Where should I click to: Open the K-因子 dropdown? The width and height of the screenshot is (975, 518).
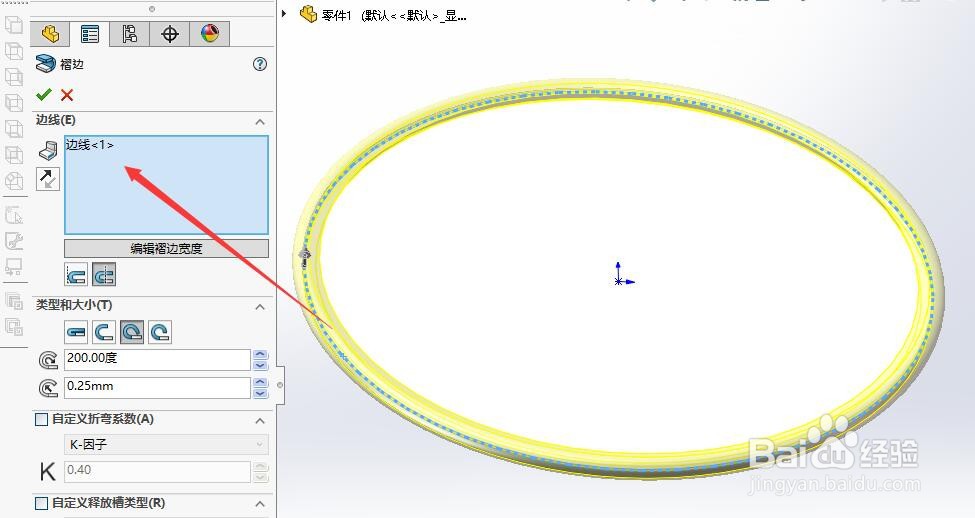click(x=167, y=445)
